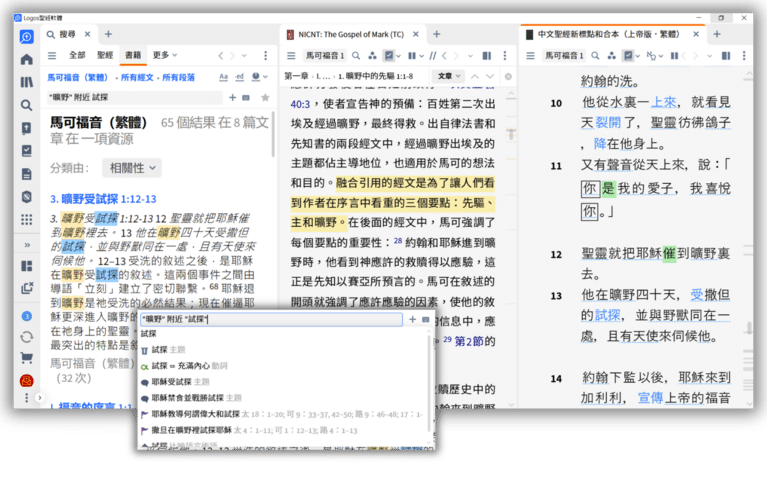The height and width of the screenshot is (479, 767).
Task: Click the three-circles tool icon in the NICNT toolbar
Action: pyautogui.click(x=372, y=56)
